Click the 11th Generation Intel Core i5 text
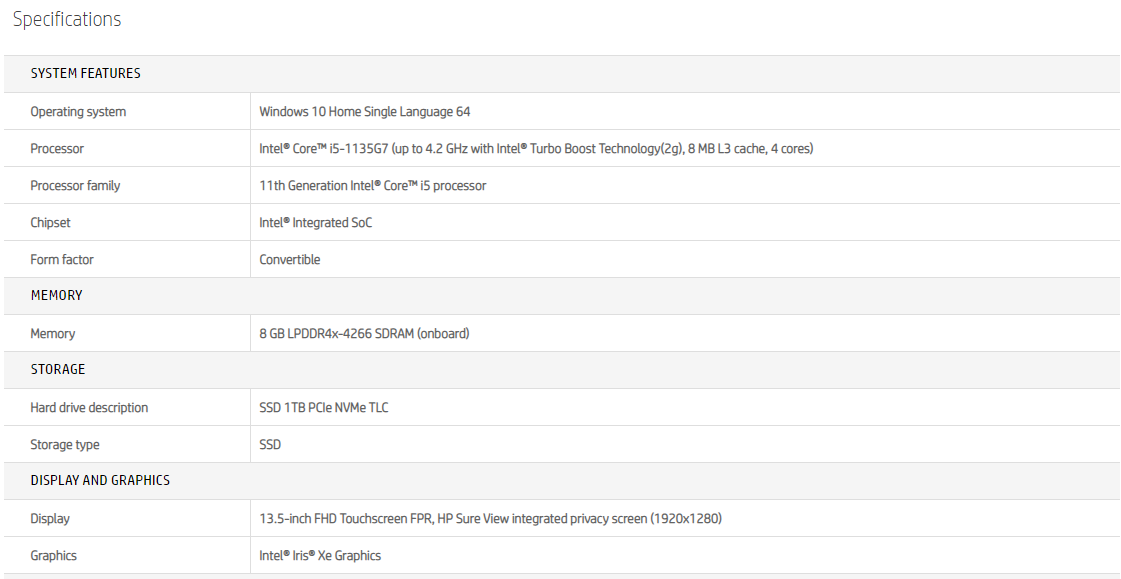 373,186
